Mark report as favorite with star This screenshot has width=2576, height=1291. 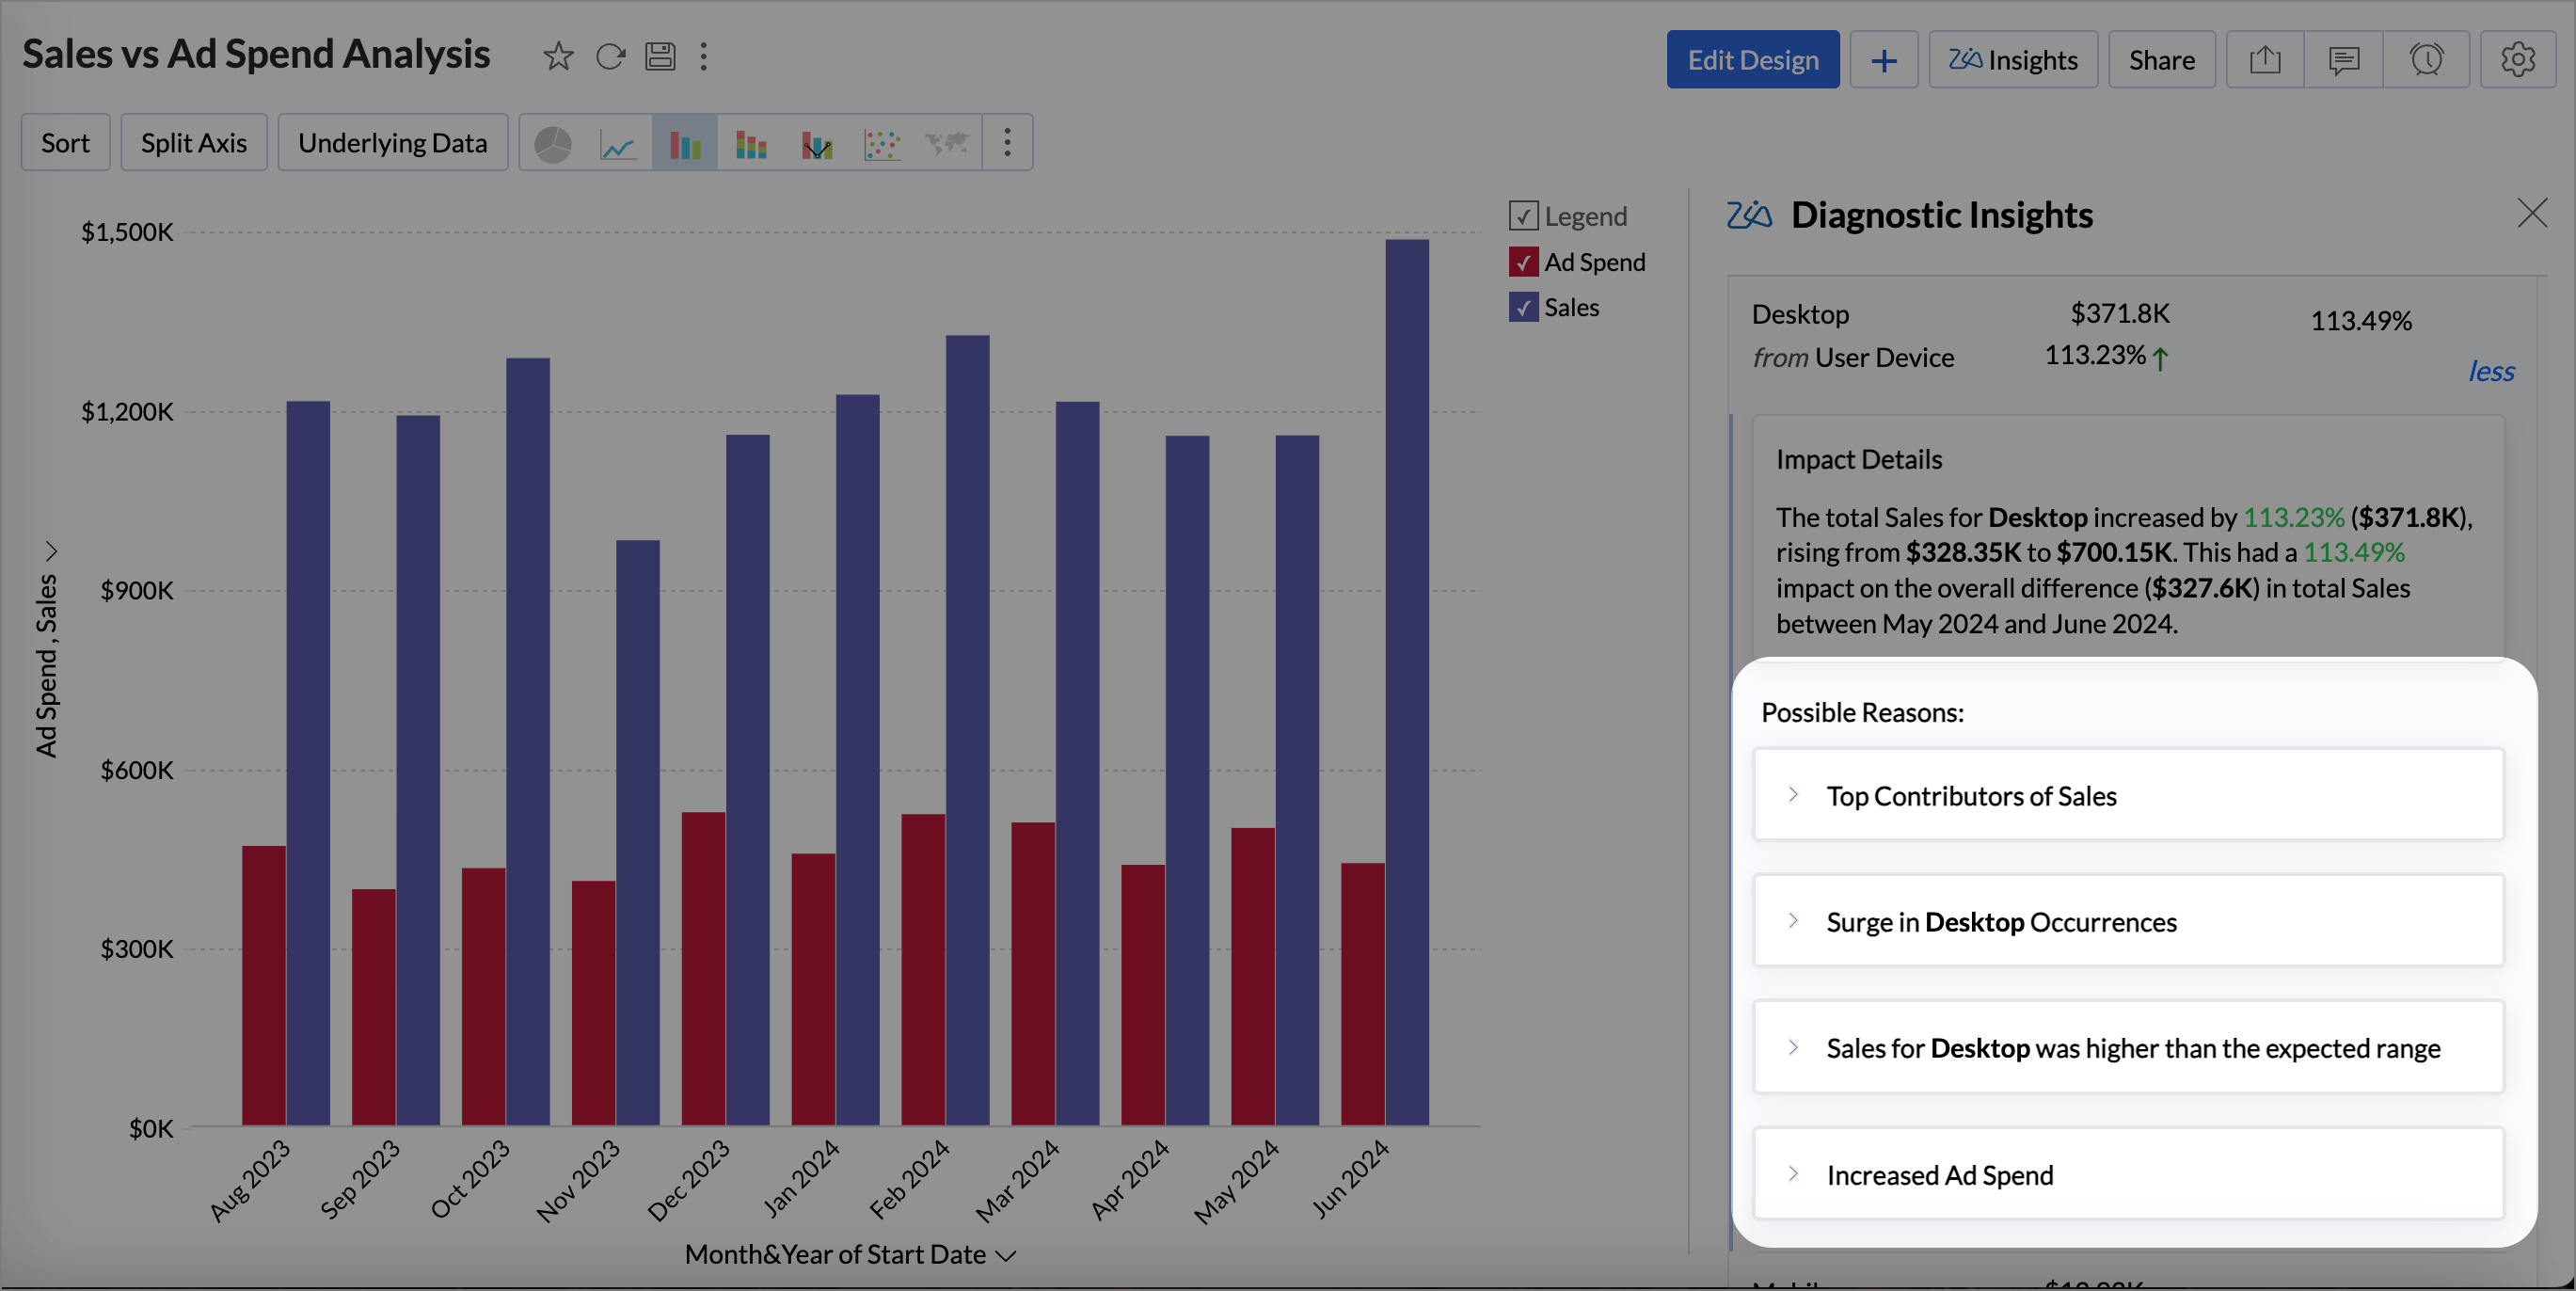pos(558,57)
